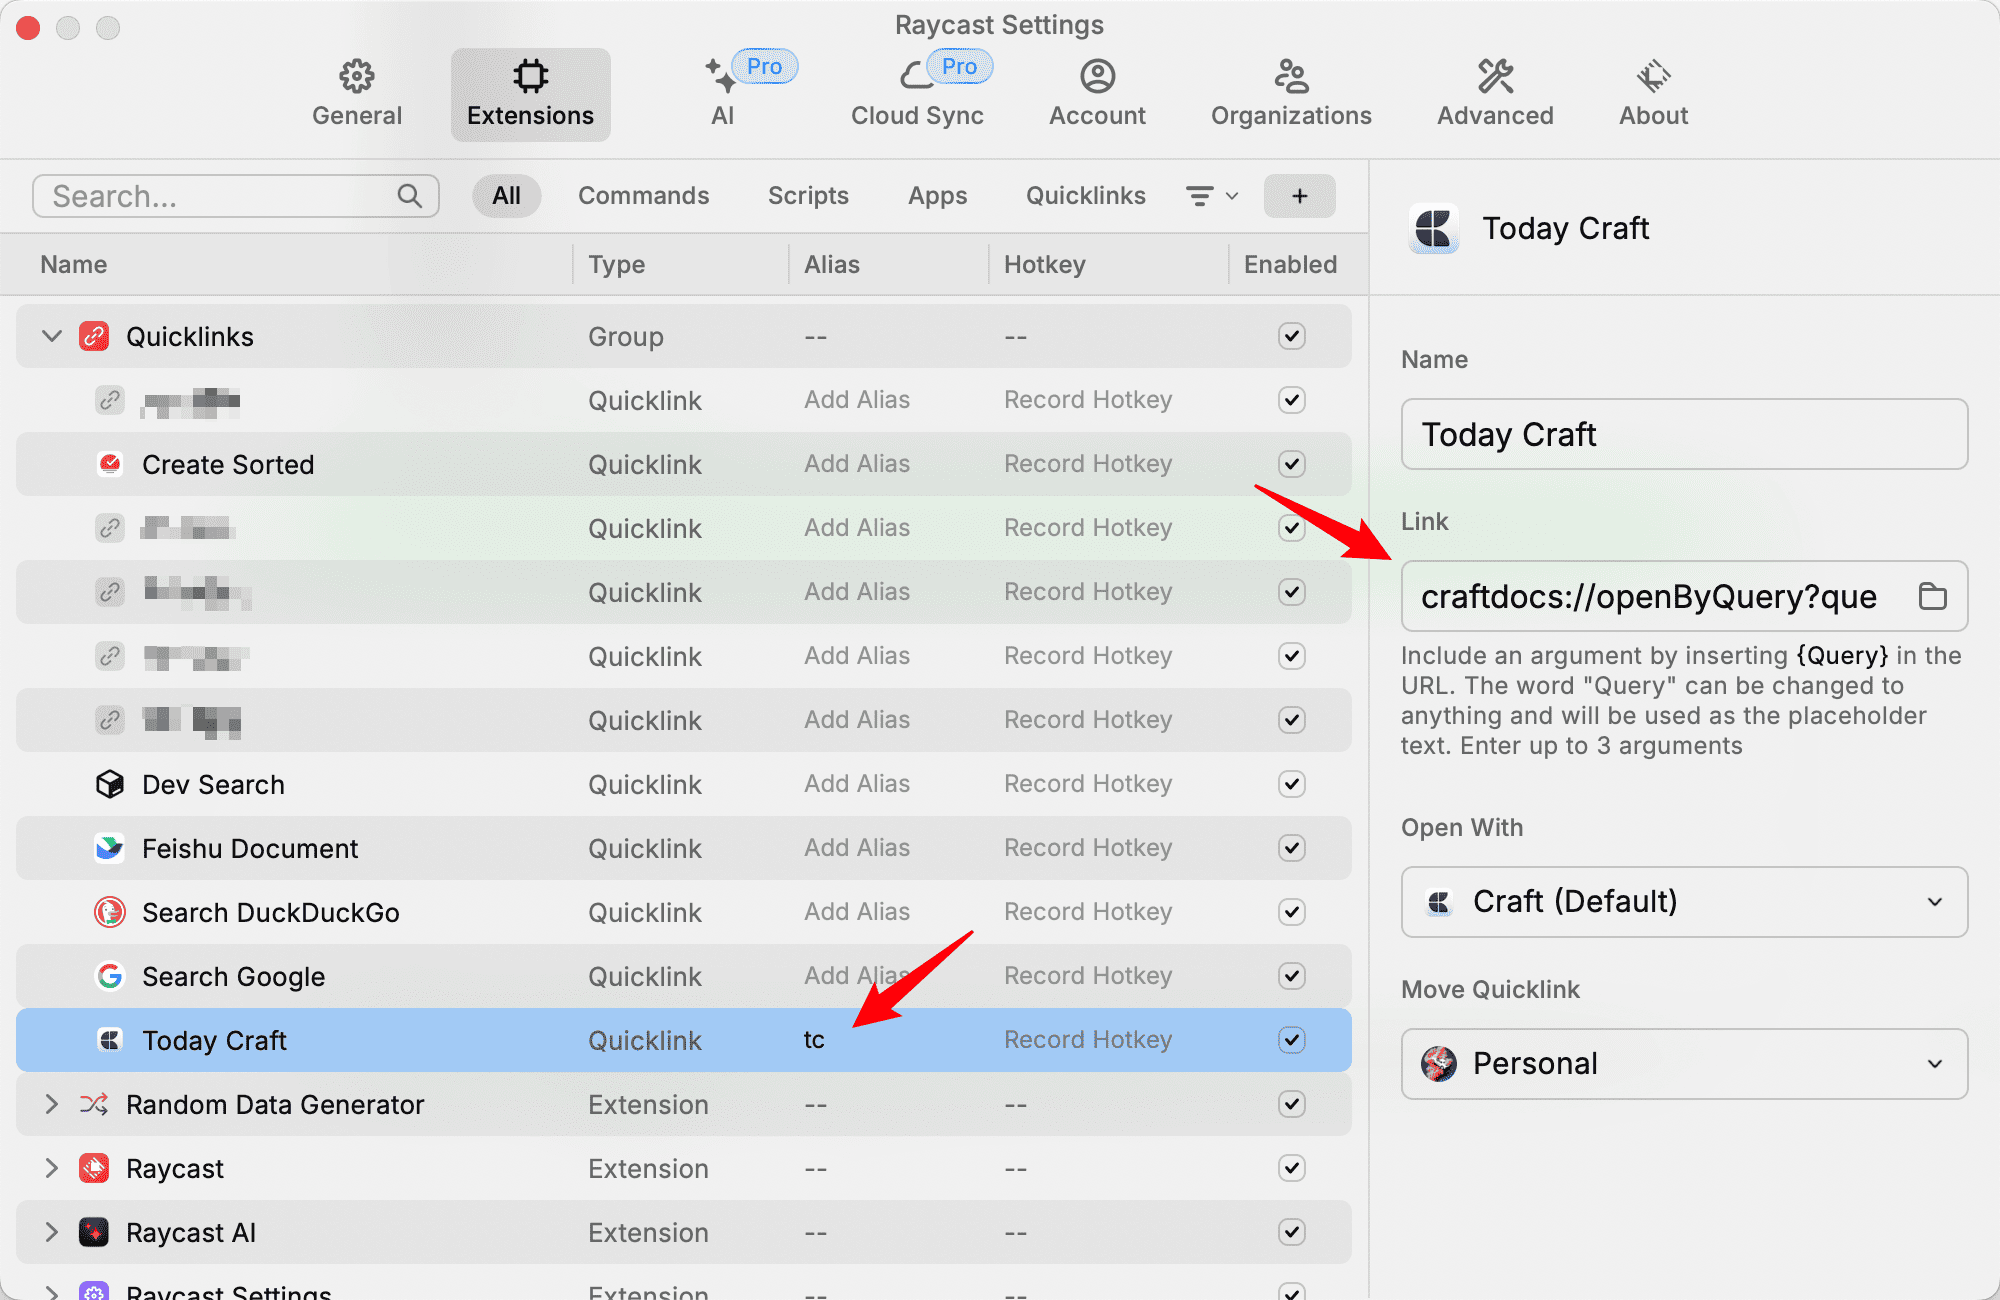Toggle Create Sorted enabled checkbox
Viewport: 2000px width, 1300px height.
coord(1292,464)
